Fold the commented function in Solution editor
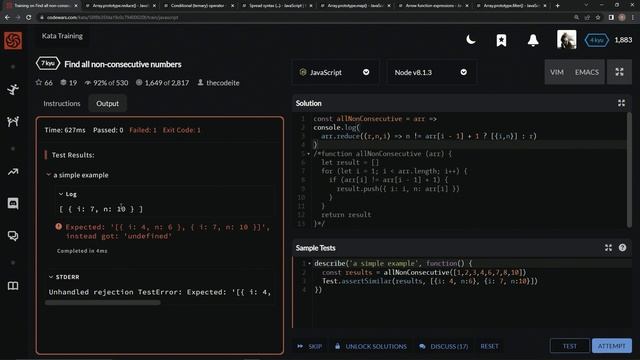Image resolution: width=640 pixels, height=360 pixels. [309, 154]
